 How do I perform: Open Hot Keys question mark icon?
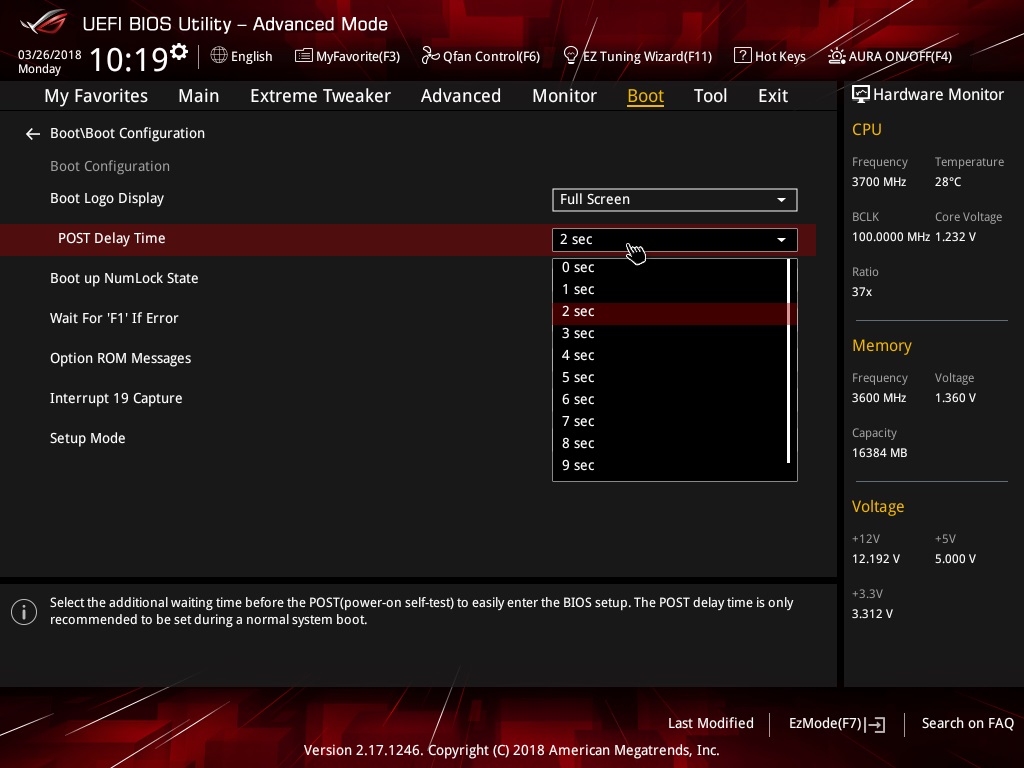pos(743,56)
